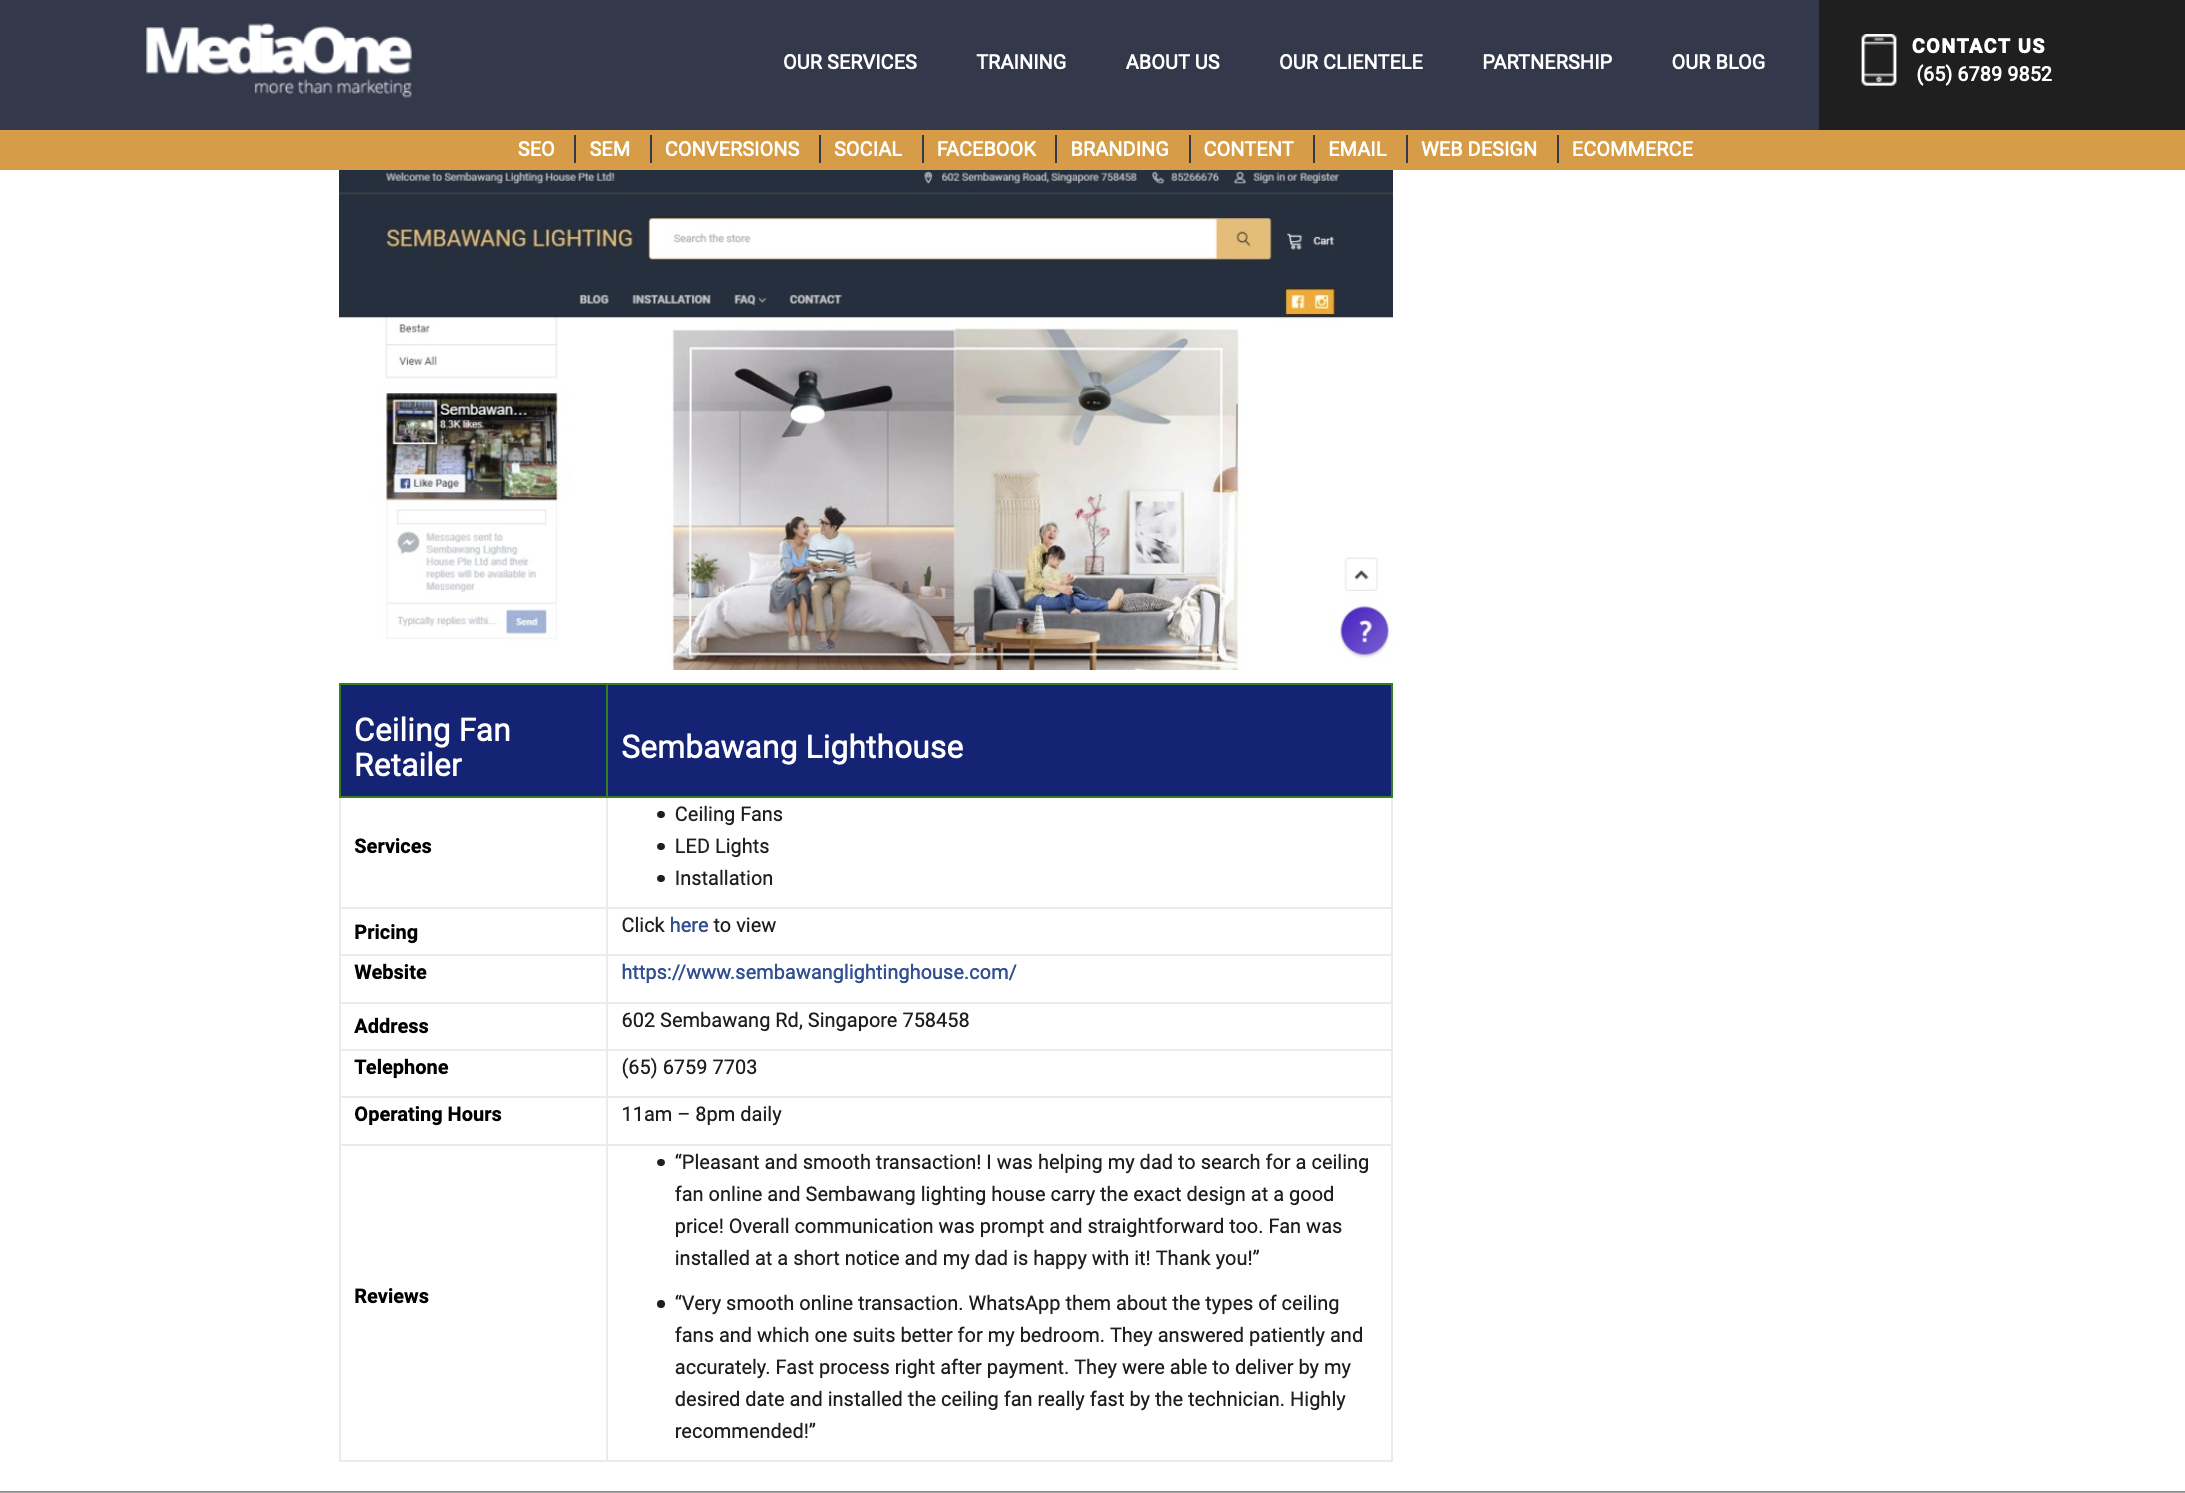Click the phone icon beside Contact Us

(x=1878, y=60)
